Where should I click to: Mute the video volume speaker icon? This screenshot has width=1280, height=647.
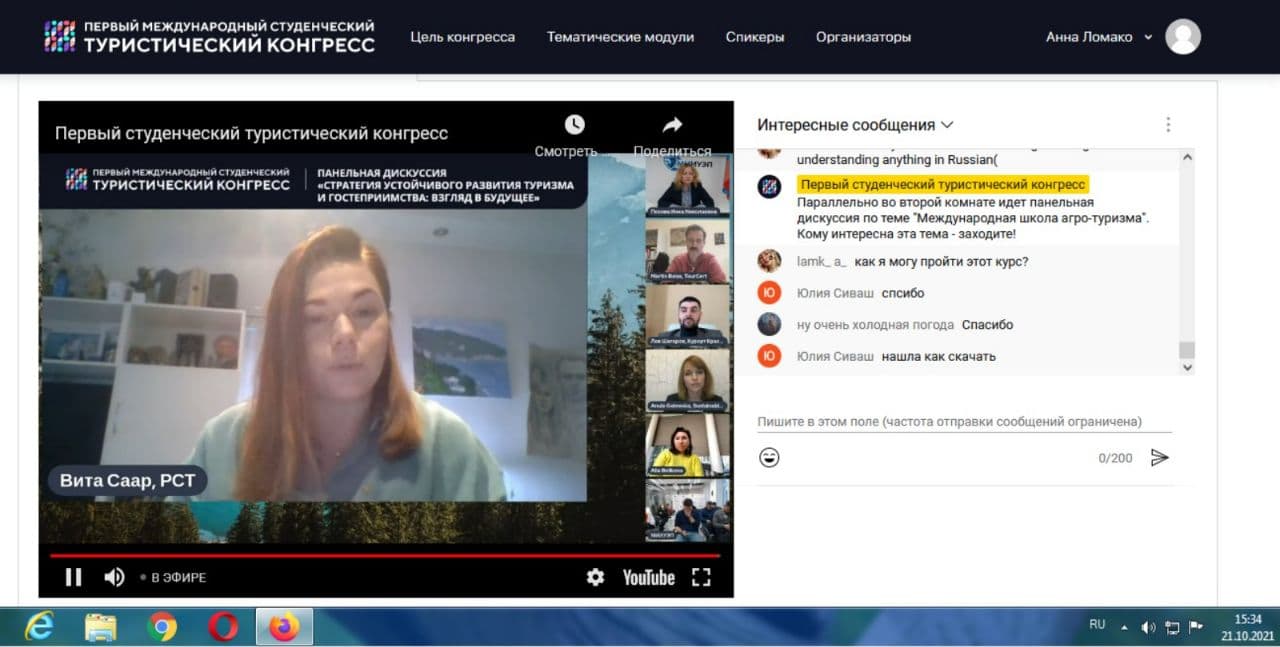115,577
